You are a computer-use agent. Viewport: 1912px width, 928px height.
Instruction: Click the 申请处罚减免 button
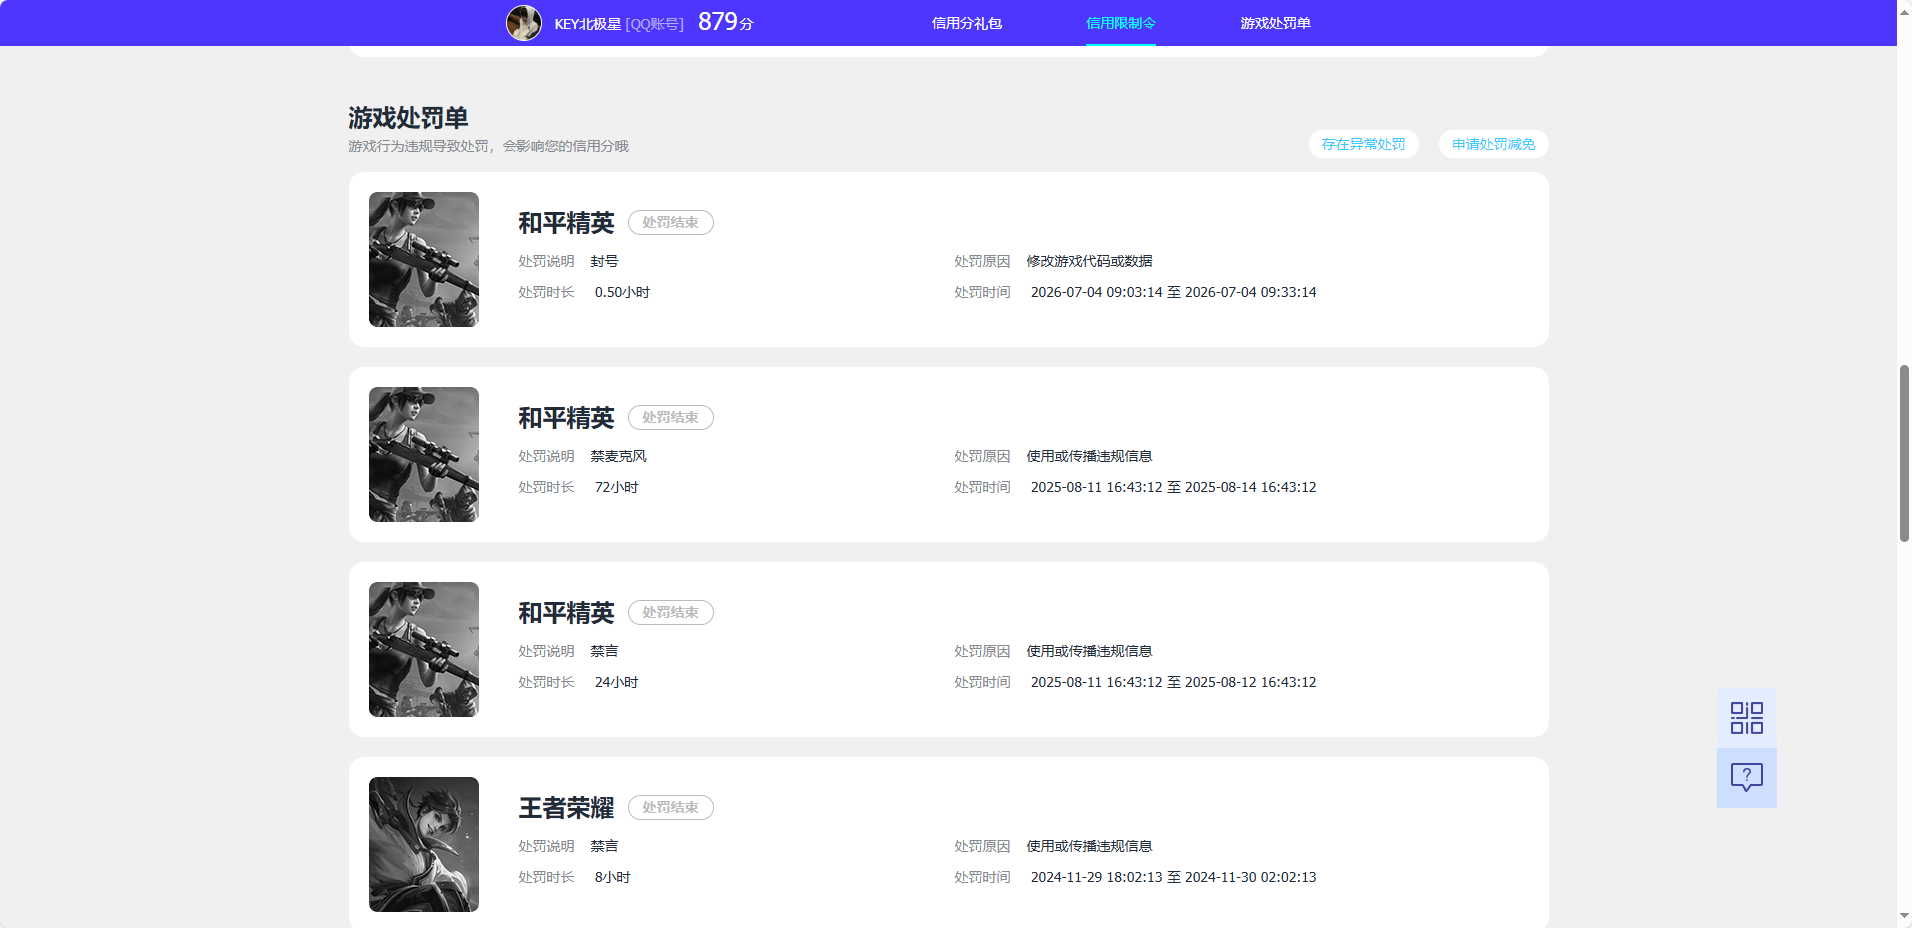pyautogui.click(x=1493, y=144)
